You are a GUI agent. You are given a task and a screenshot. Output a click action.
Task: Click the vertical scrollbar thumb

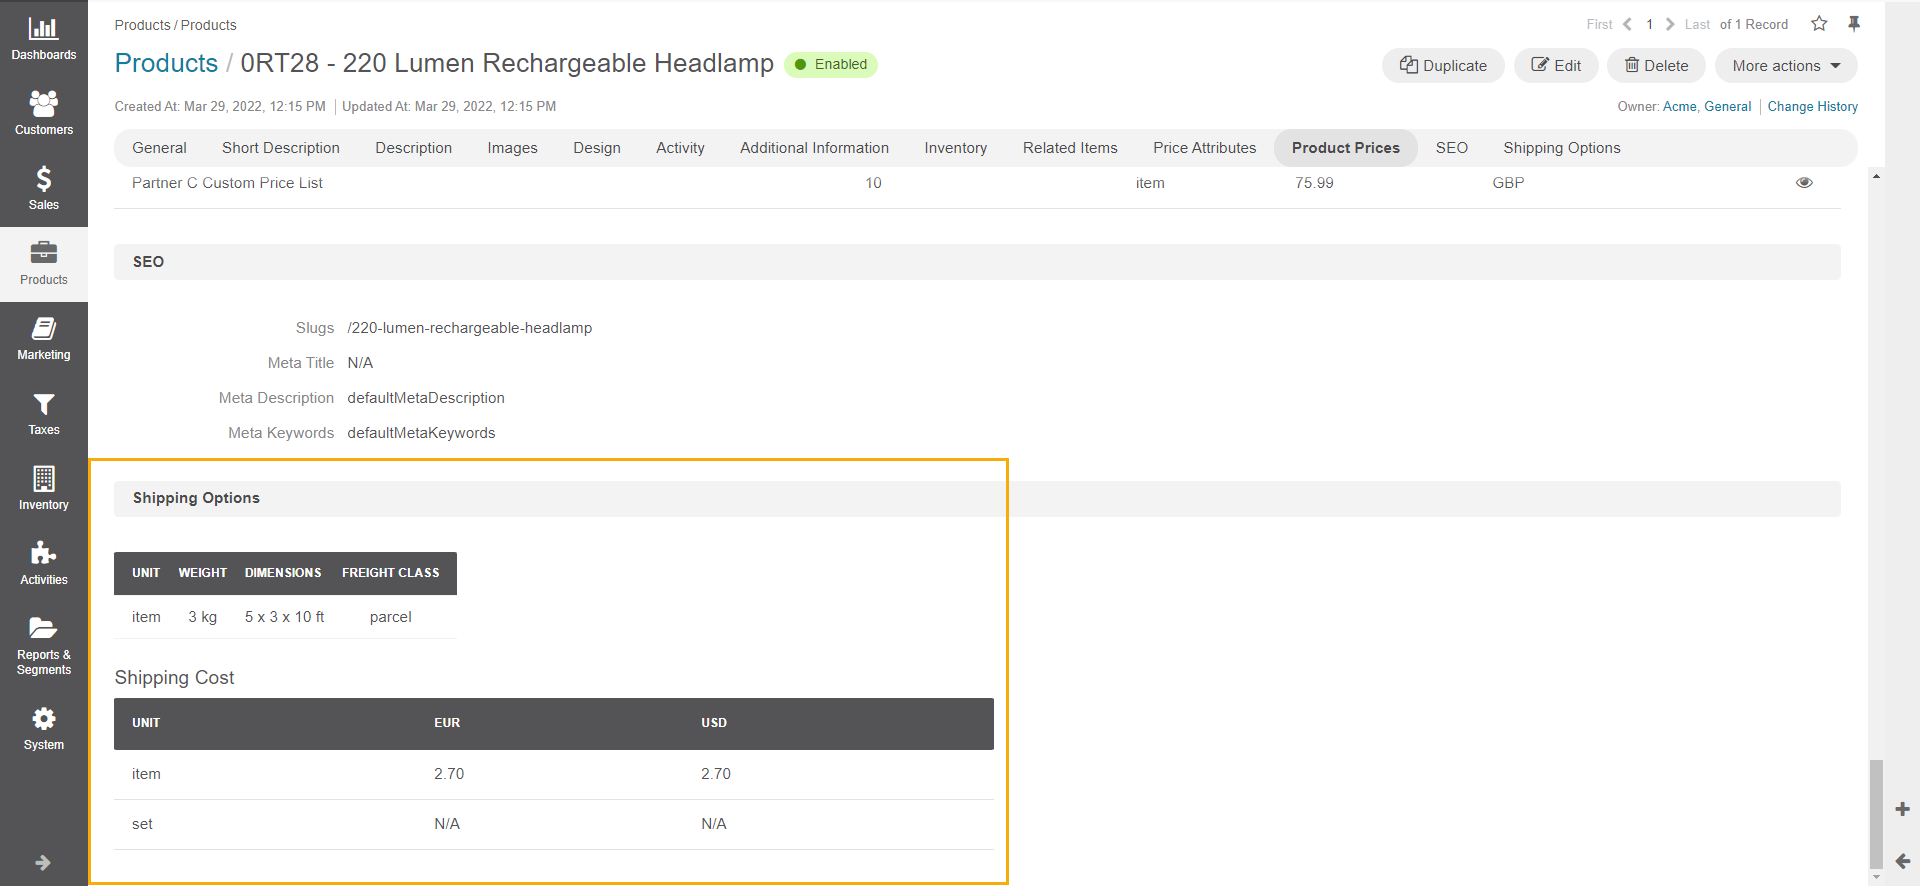pyautogui.click(x=1877, y=815)
